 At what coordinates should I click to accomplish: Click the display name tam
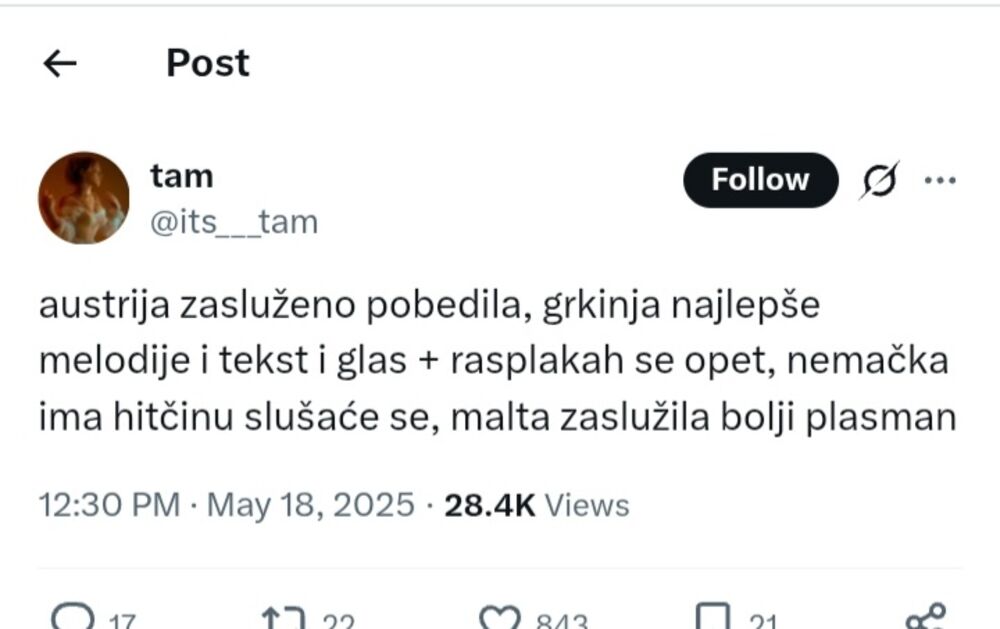181,175
